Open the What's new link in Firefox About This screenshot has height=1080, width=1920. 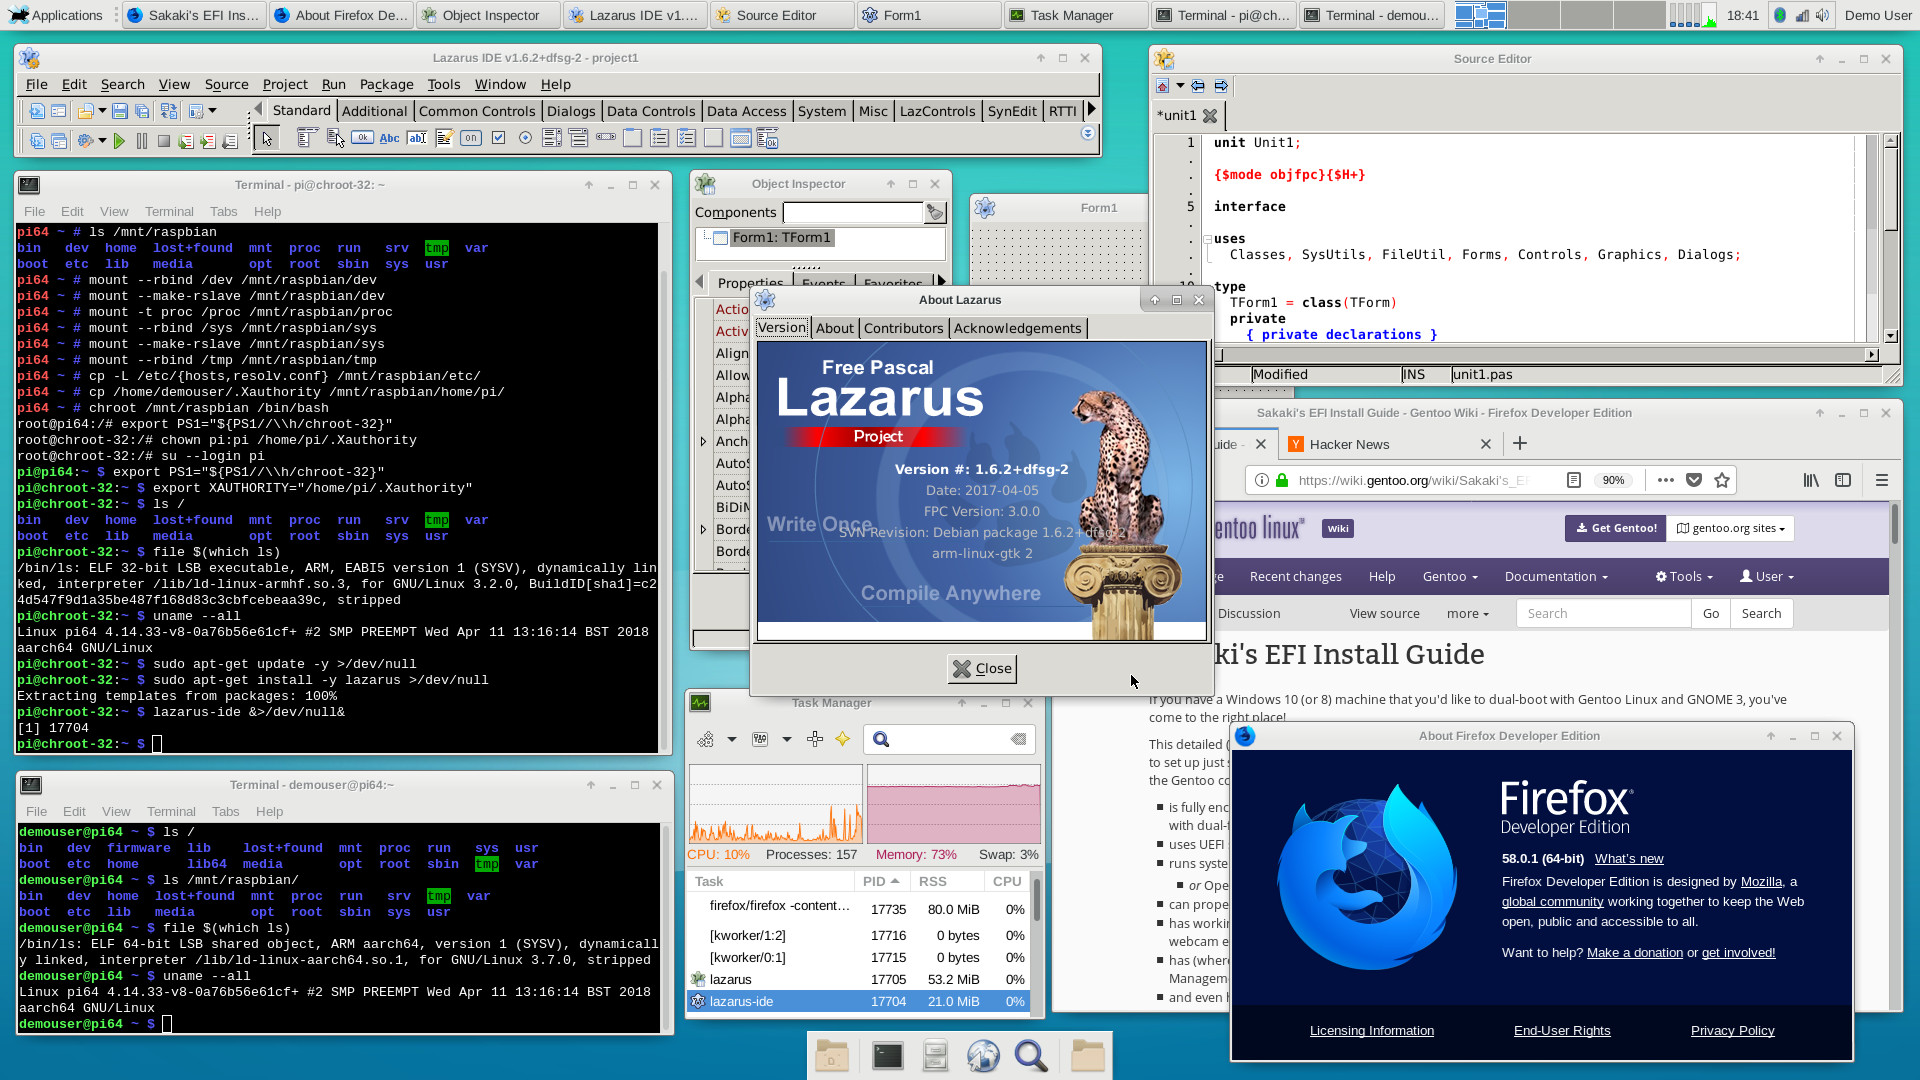(1628, 858)
